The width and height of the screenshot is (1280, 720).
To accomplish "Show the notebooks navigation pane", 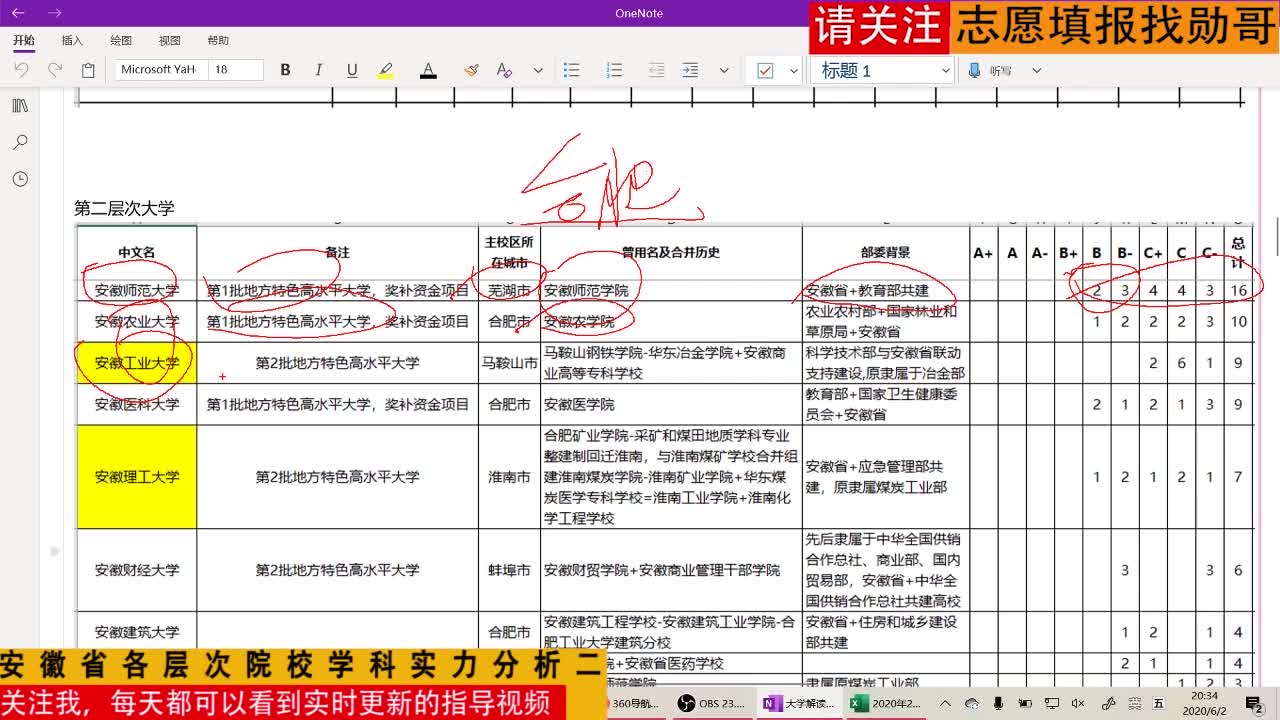I will coord(20,106).
